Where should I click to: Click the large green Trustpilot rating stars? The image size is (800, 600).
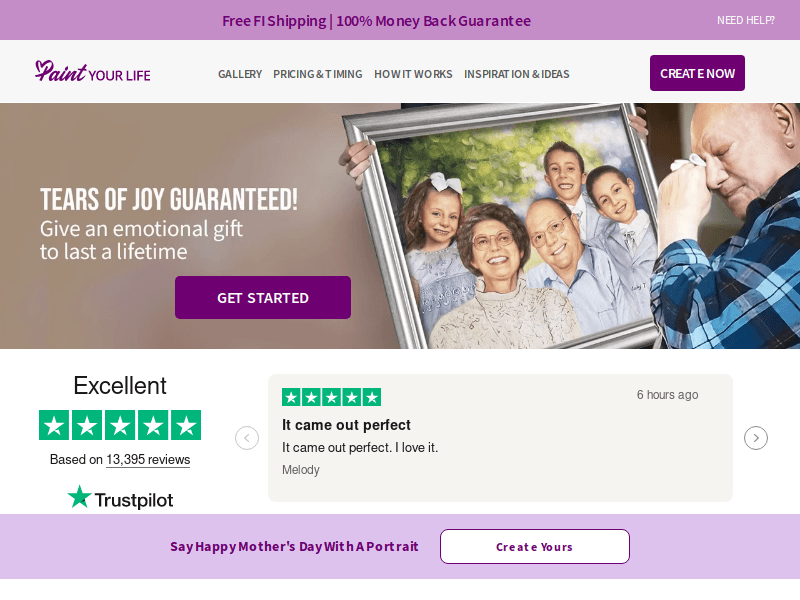pos(120,425)
